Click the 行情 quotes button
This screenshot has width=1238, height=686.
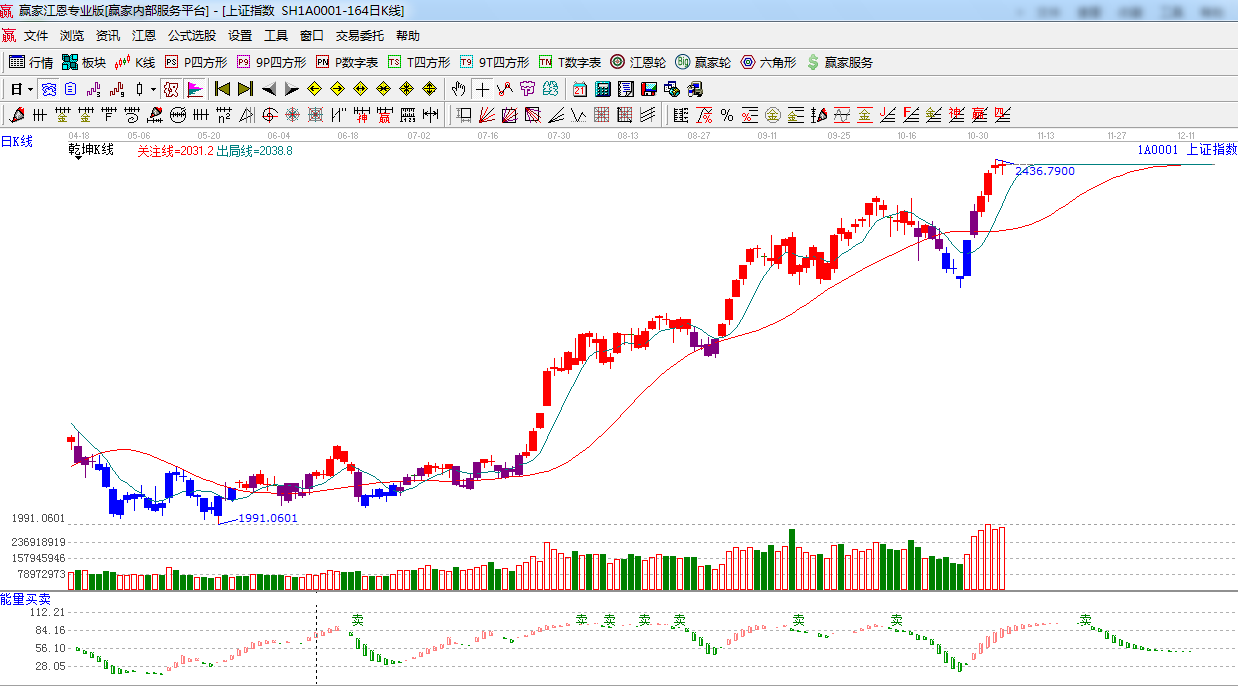point(31,62)
